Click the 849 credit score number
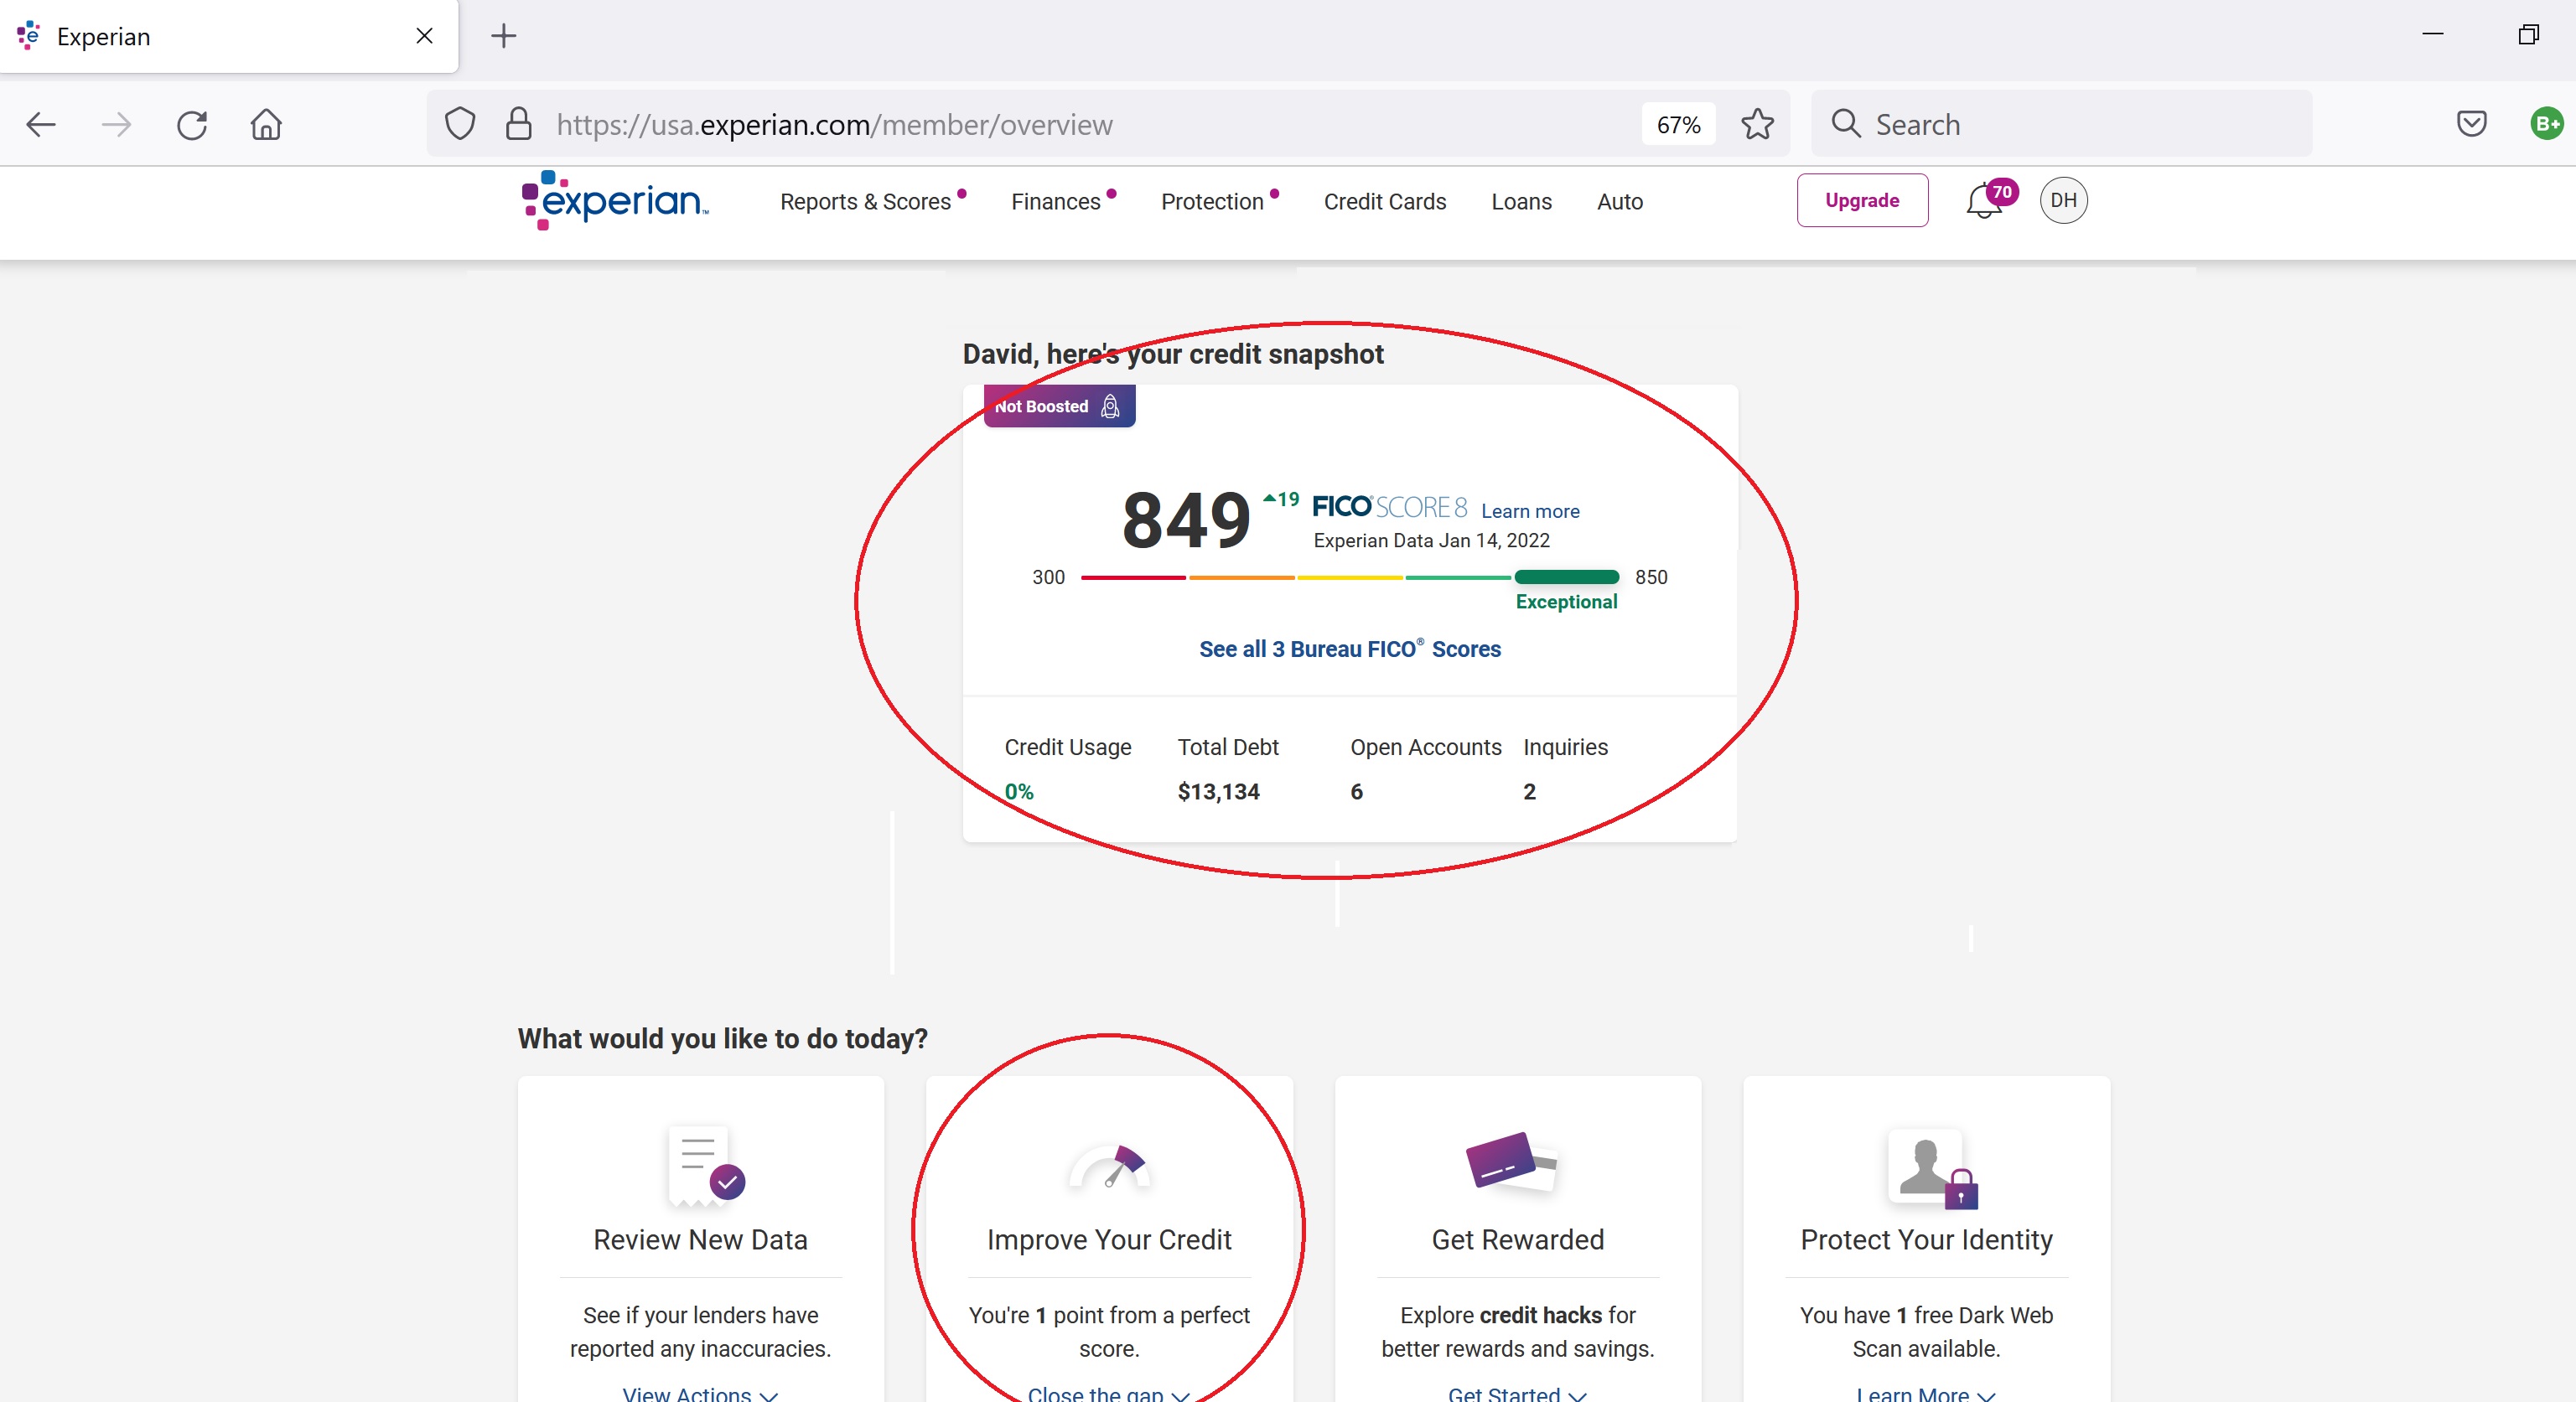 tap(1186, 521)
